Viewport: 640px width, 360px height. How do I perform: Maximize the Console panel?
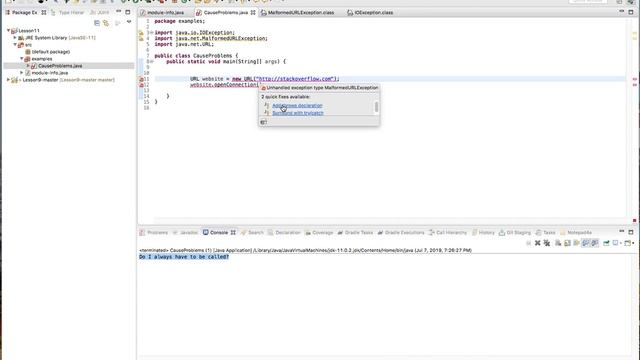click(631, 232)
